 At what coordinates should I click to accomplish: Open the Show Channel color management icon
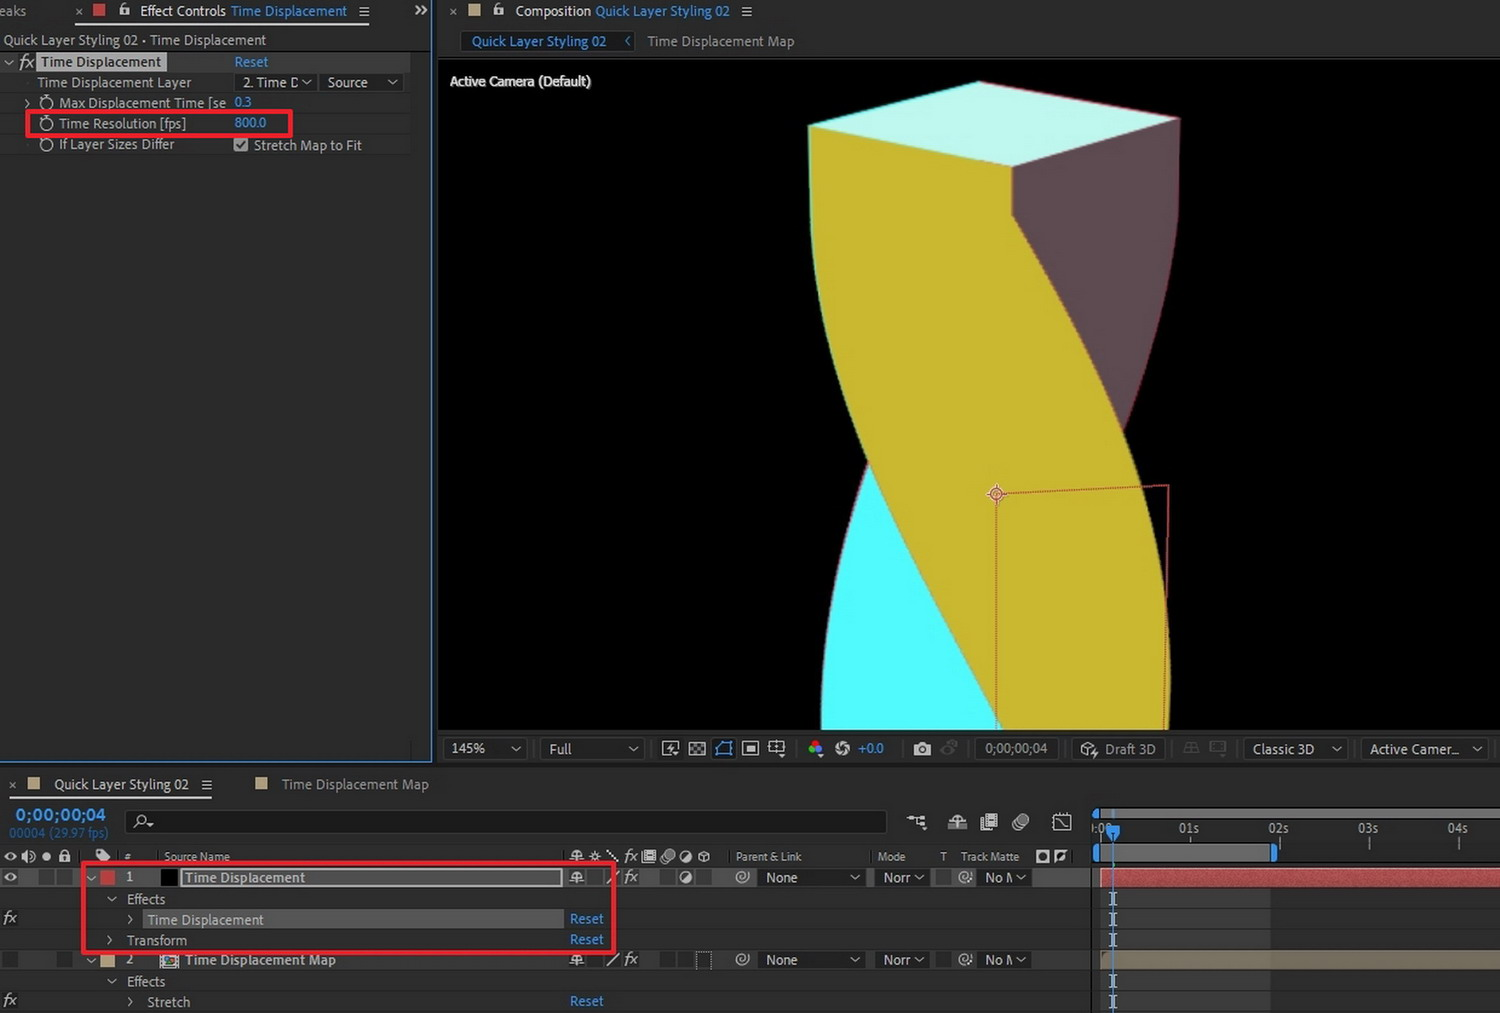[815, 749]
